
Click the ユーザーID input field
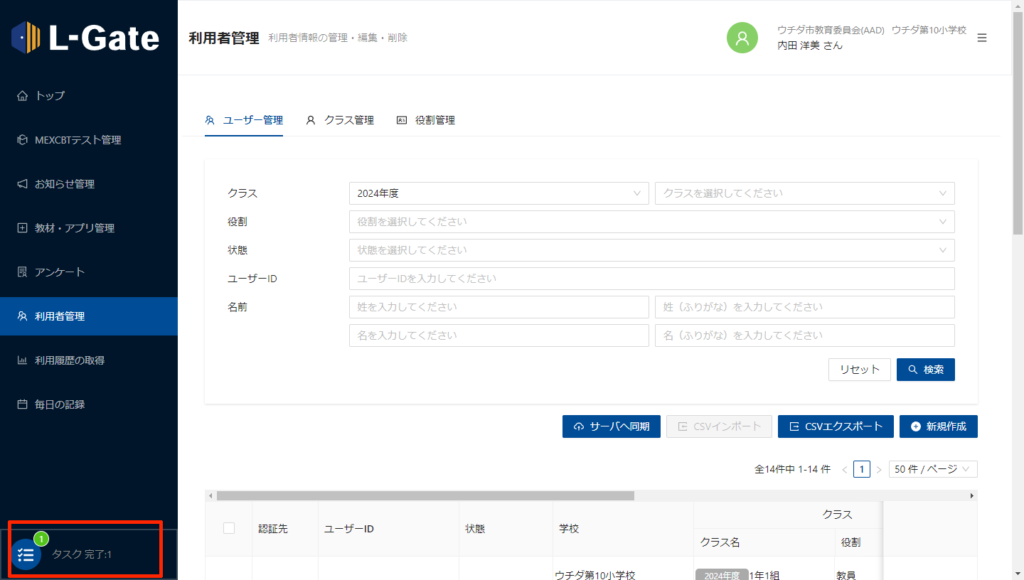pyautogui.click(x=651, y=278)
